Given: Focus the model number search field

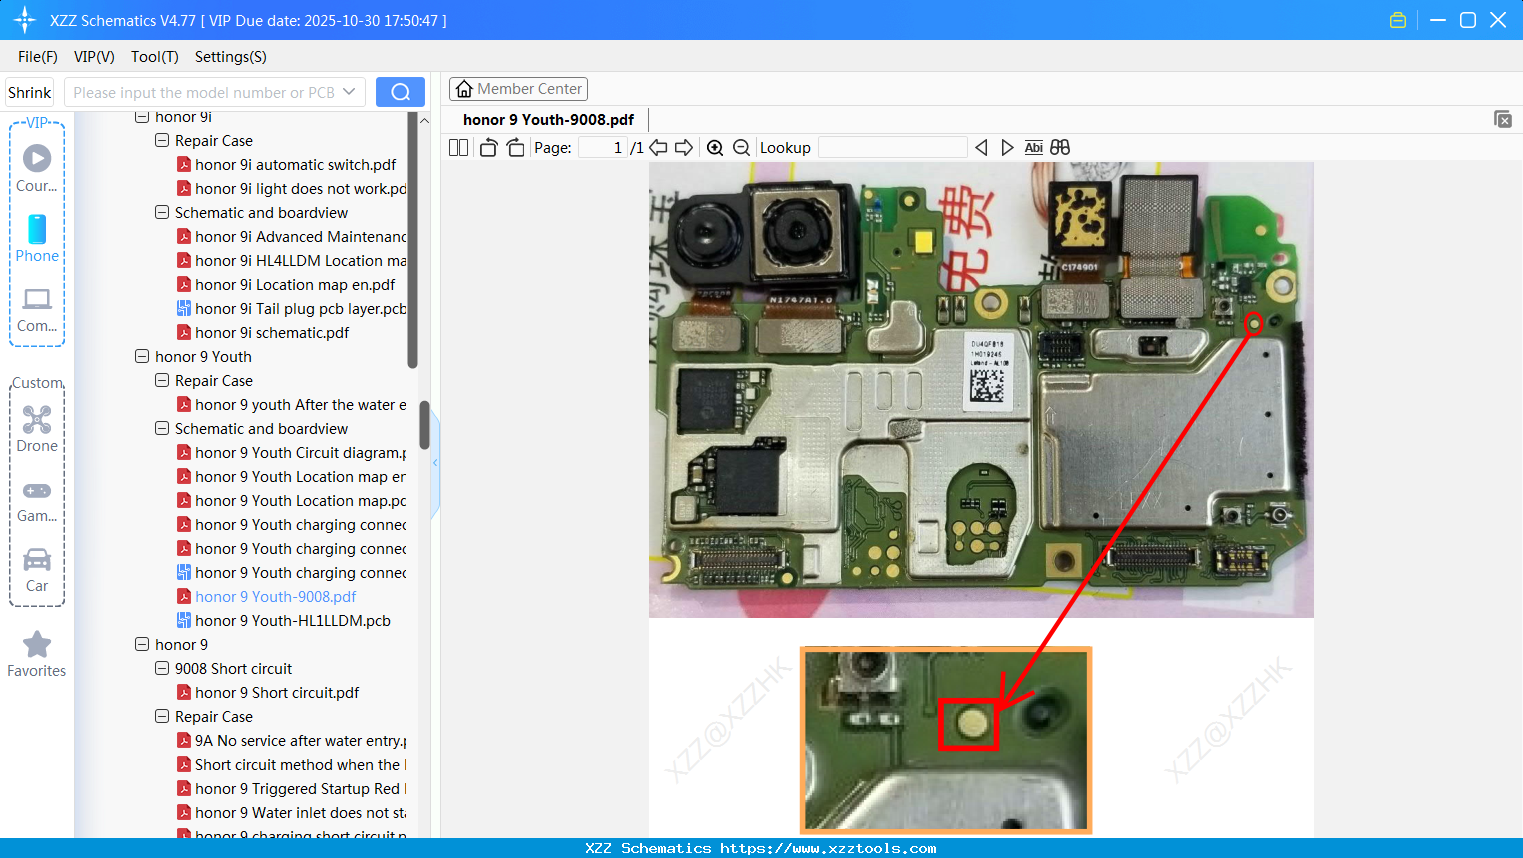Looking at the screenshot, I should point(203,92).
